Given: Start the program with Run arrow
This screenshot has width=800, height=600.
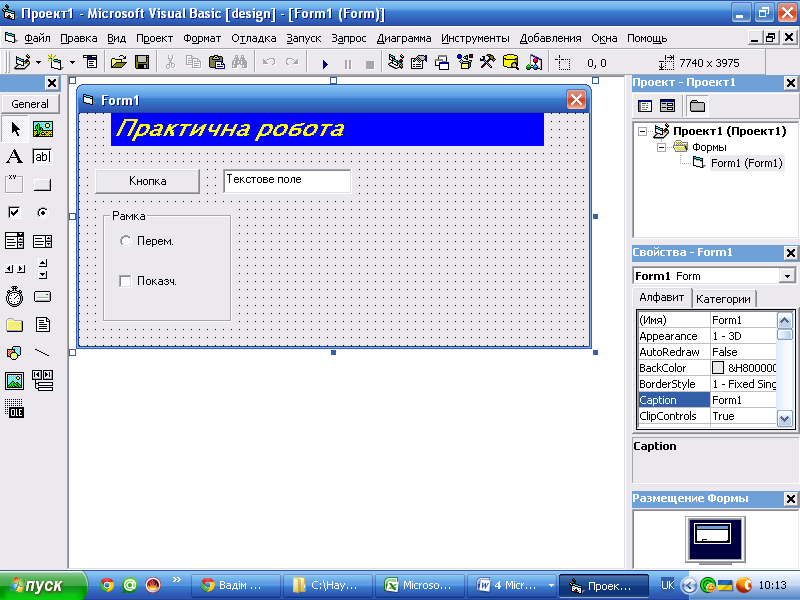Looking at the screenshot, I should 325,64.
